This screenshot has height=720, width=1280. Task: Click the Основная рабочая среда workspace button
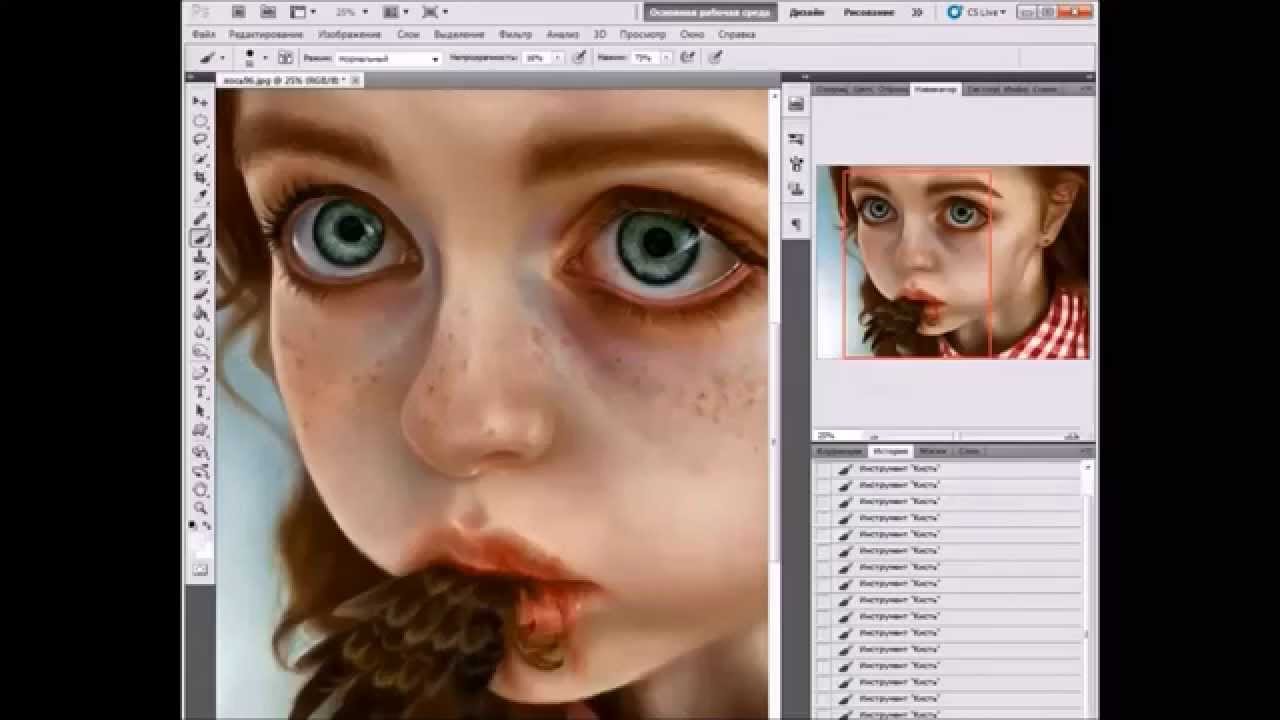(709, 12)
